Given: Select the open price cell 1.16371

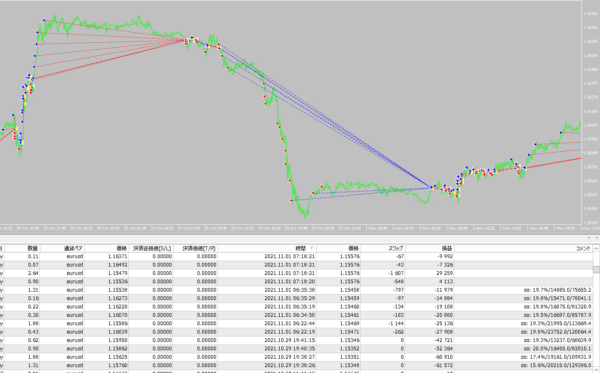Looking at the screenshot, I should pyautogui.click(x=118, y=257).
